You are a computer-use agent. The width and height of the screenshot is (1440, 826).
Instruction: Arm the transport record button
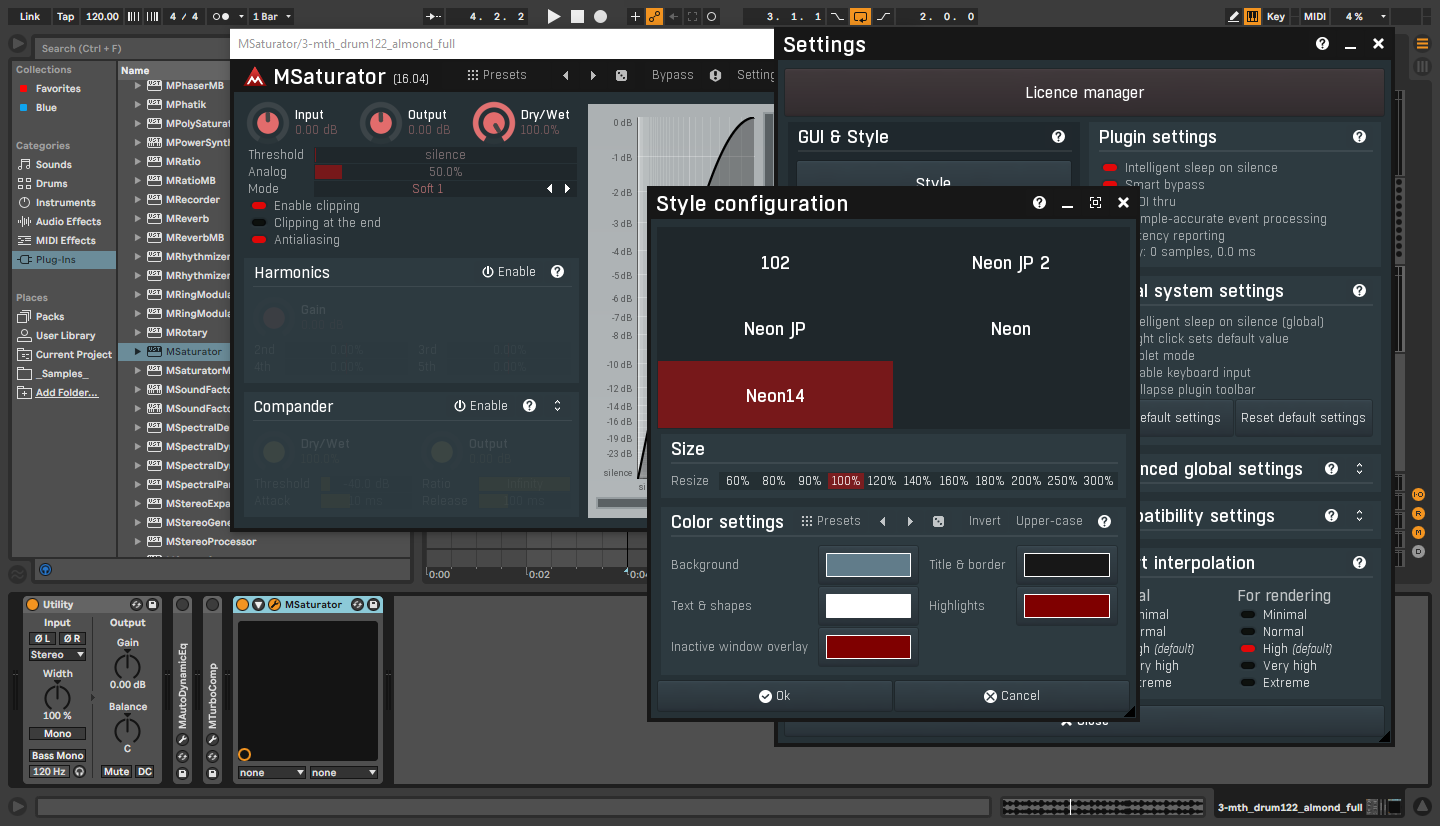click(x=600, y=16)
